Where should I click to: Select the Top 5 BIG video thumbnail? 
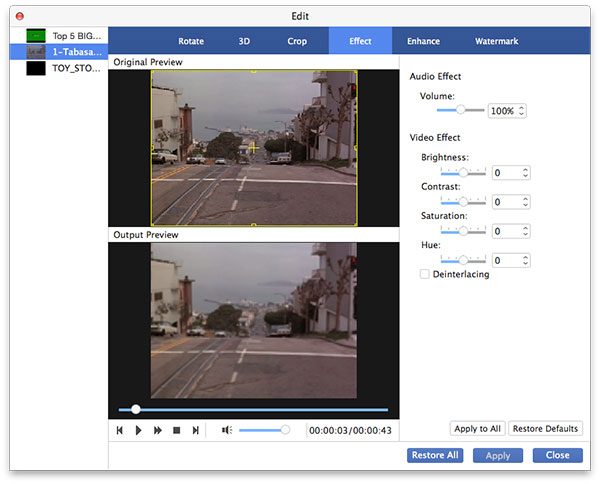pyautogui.click(x=36, y=35)
